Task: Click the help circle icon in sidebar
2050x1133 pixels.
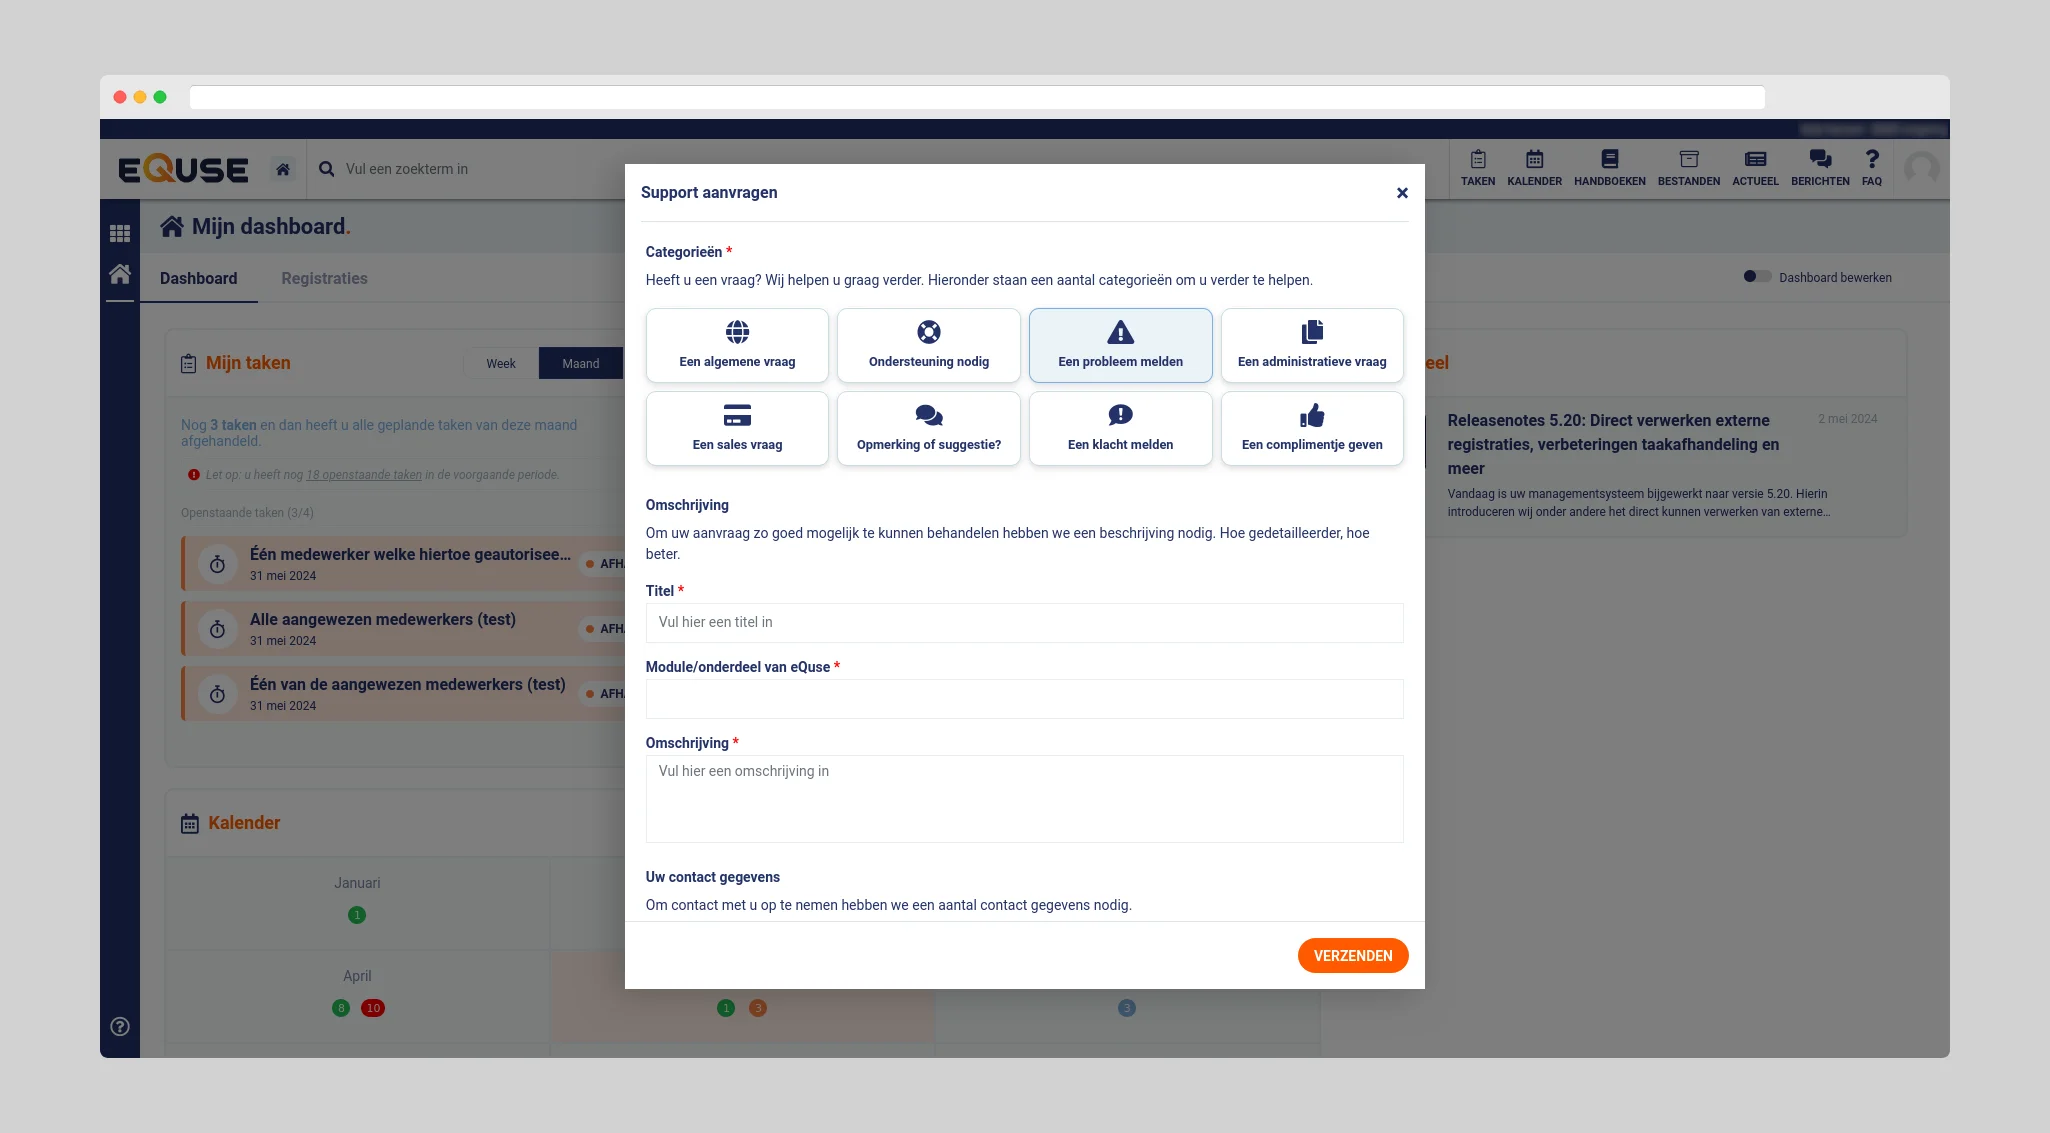Action: (120, 1026)
